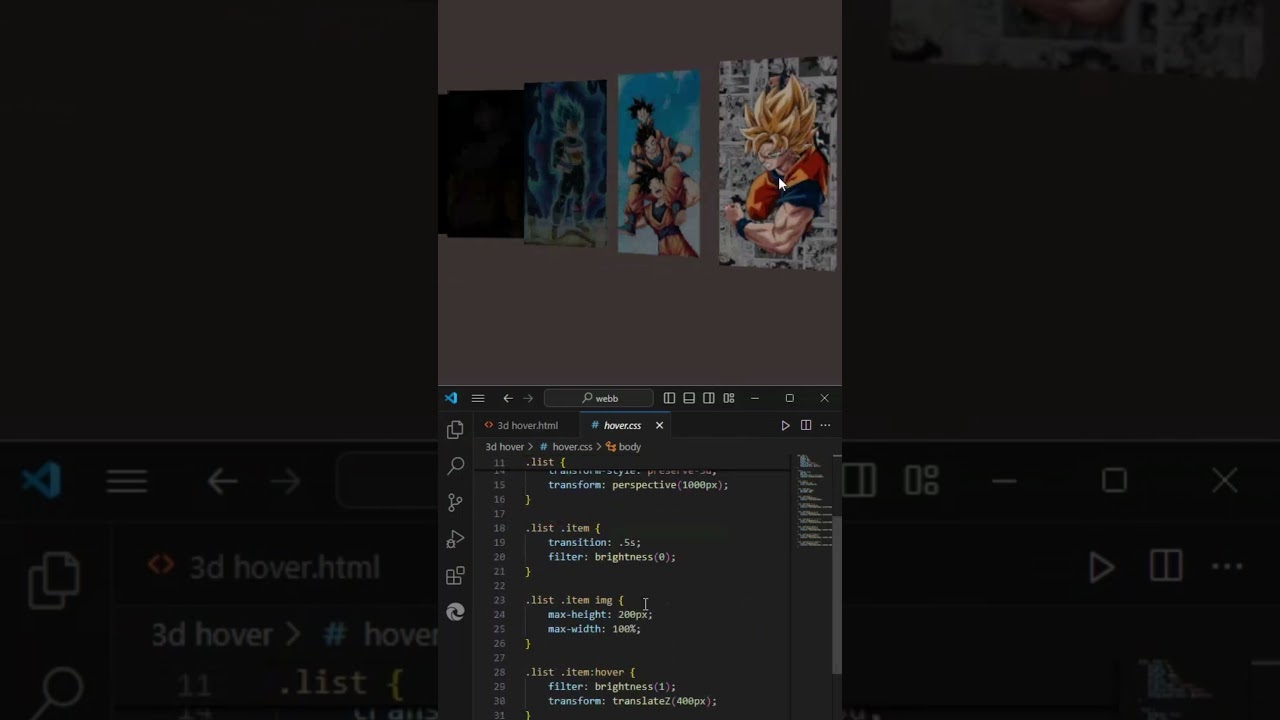Click the code minimap preview
The height and width of the screenshot is (720, 1280).
pyautogui.click(x=812, y=502)
